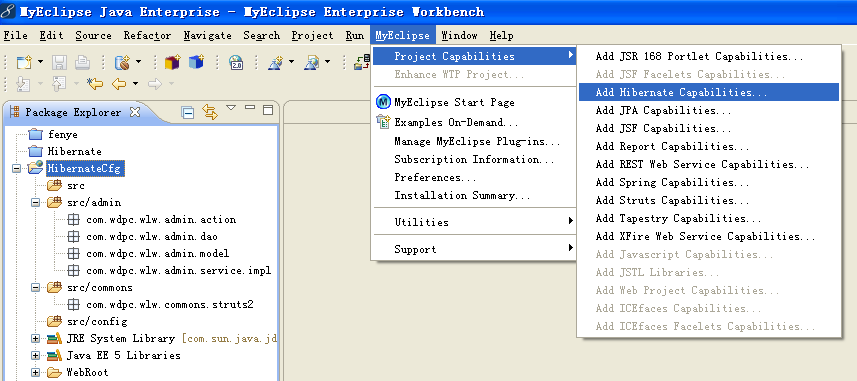The image size is (857, 381).
Task: Expand the Java EE 5 Libraries node
Action: pos(36,355)
